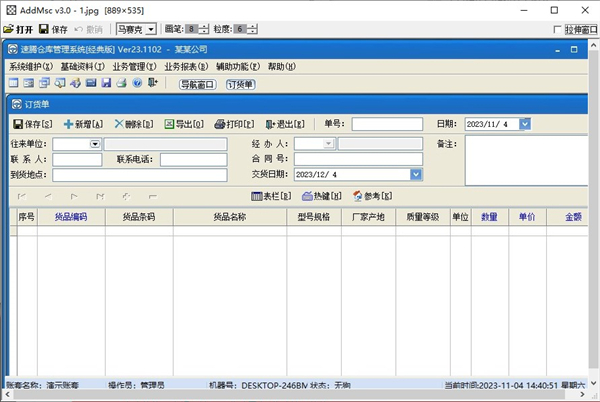Screen dimensions: 600x402
Task: Click the 金额 amount column header
Action: point(567,217)
